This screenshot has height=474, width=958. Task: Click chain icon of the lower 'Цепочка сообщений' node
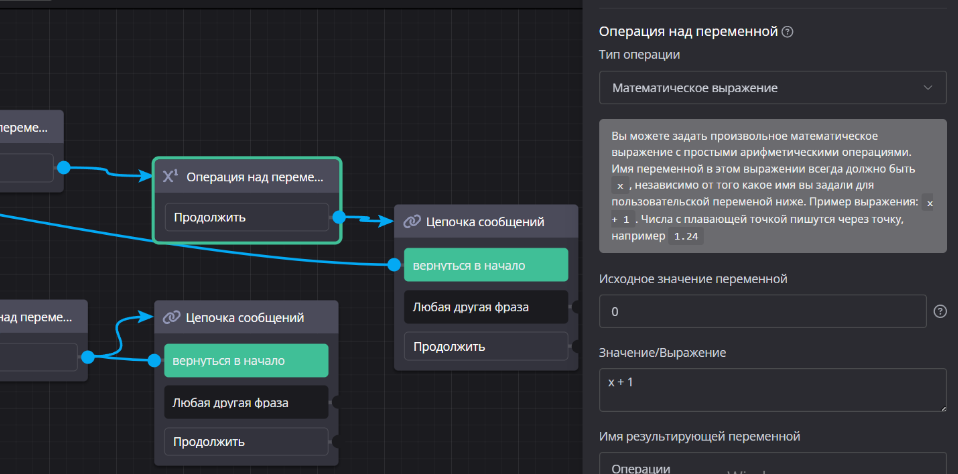click(x=171, y=317)
